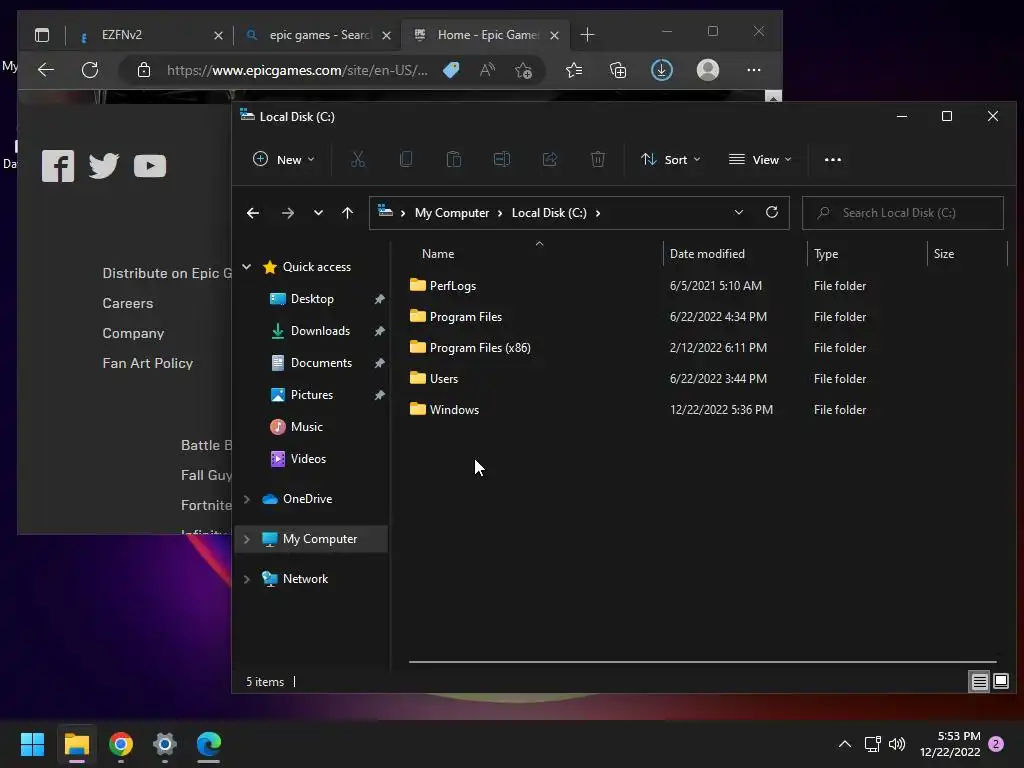Screen dimensions: 1024x768
Task: Switch to epic games Search tab
Action: (x=317, y=35)
